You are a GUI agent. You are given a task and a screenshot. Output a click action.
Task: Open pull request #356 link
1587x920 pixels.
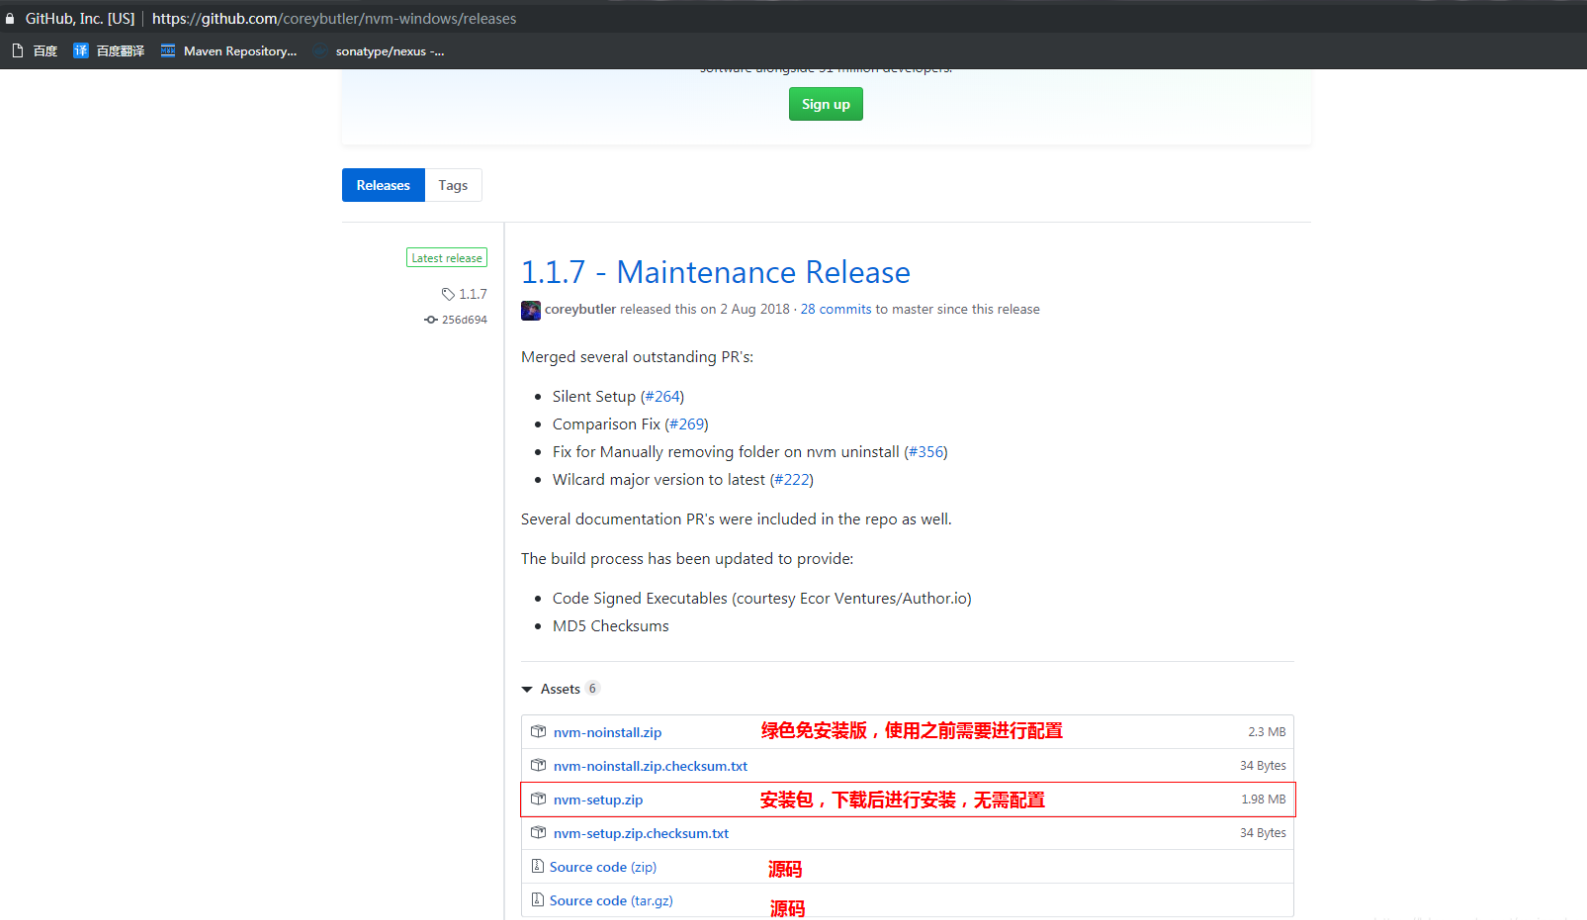click(926, 452)
